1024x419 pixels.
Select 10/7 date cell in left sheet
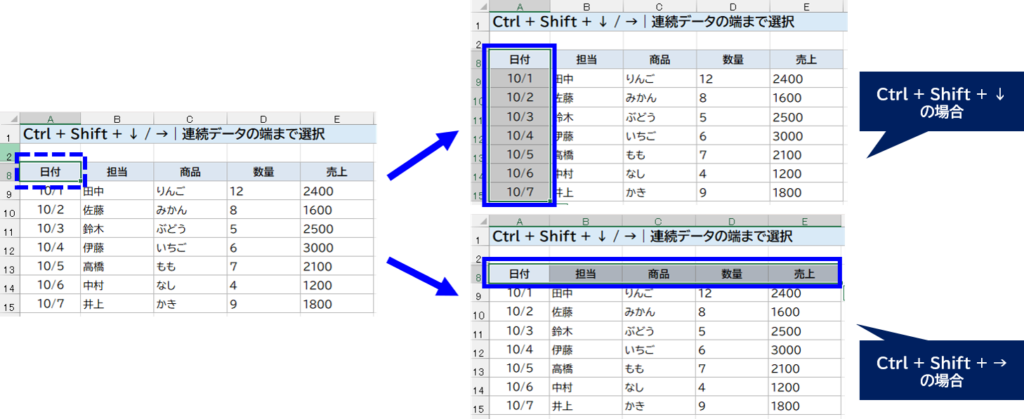[50, 304]
